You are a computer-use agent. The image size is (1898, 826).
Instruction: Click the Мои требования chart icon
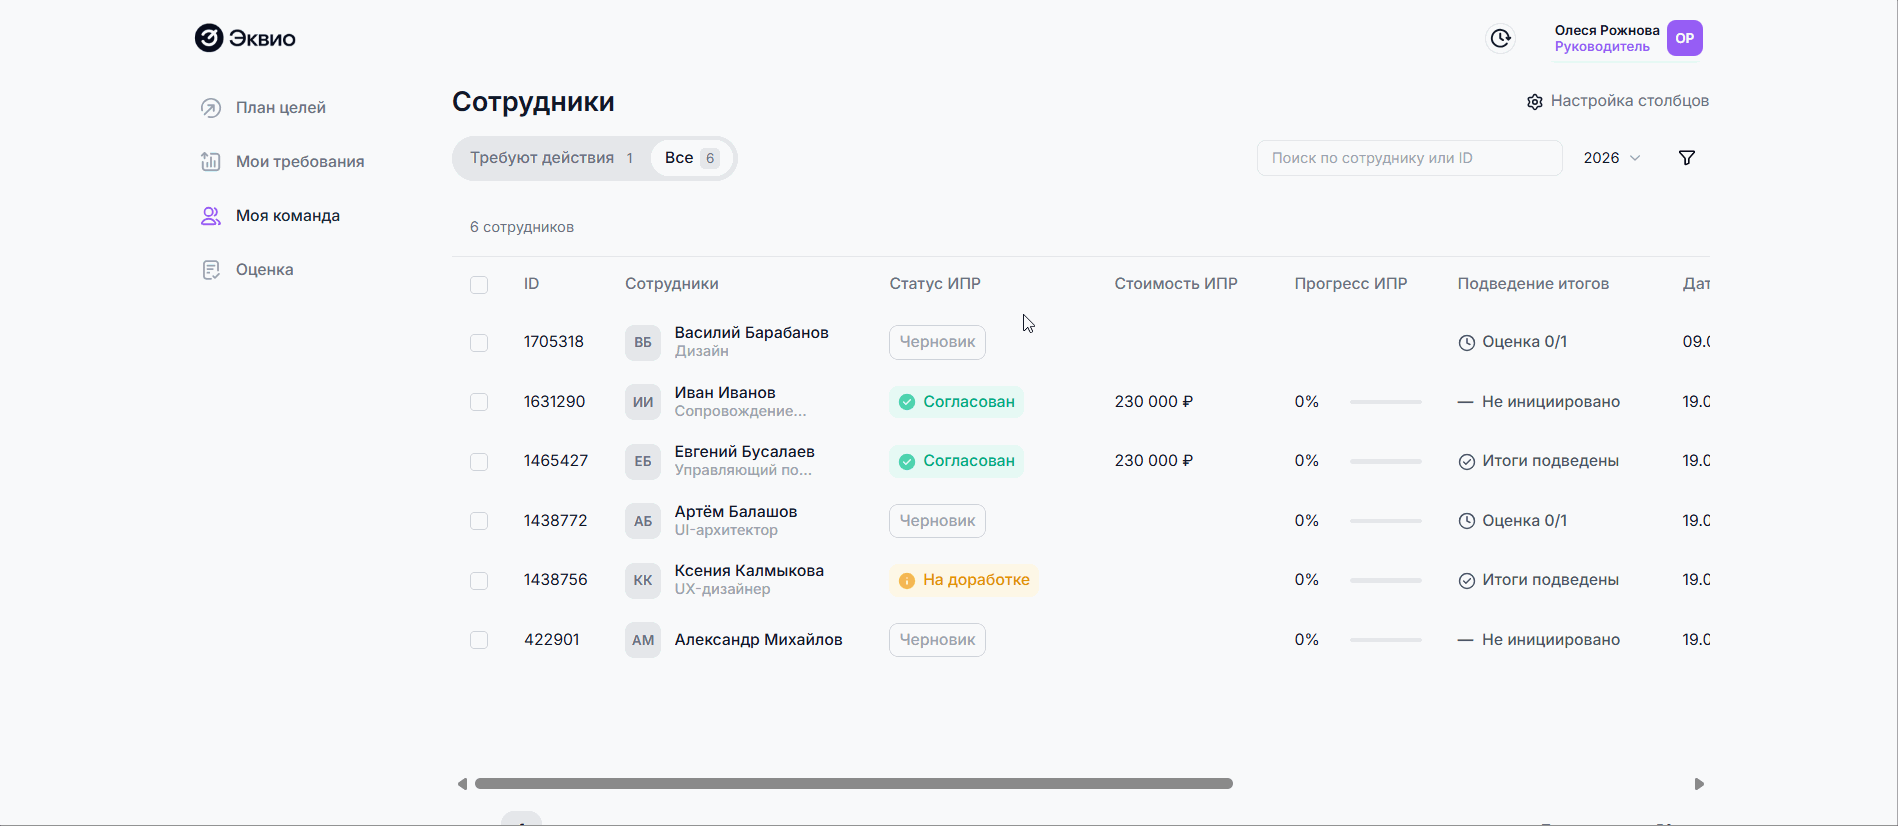[211, 162]
